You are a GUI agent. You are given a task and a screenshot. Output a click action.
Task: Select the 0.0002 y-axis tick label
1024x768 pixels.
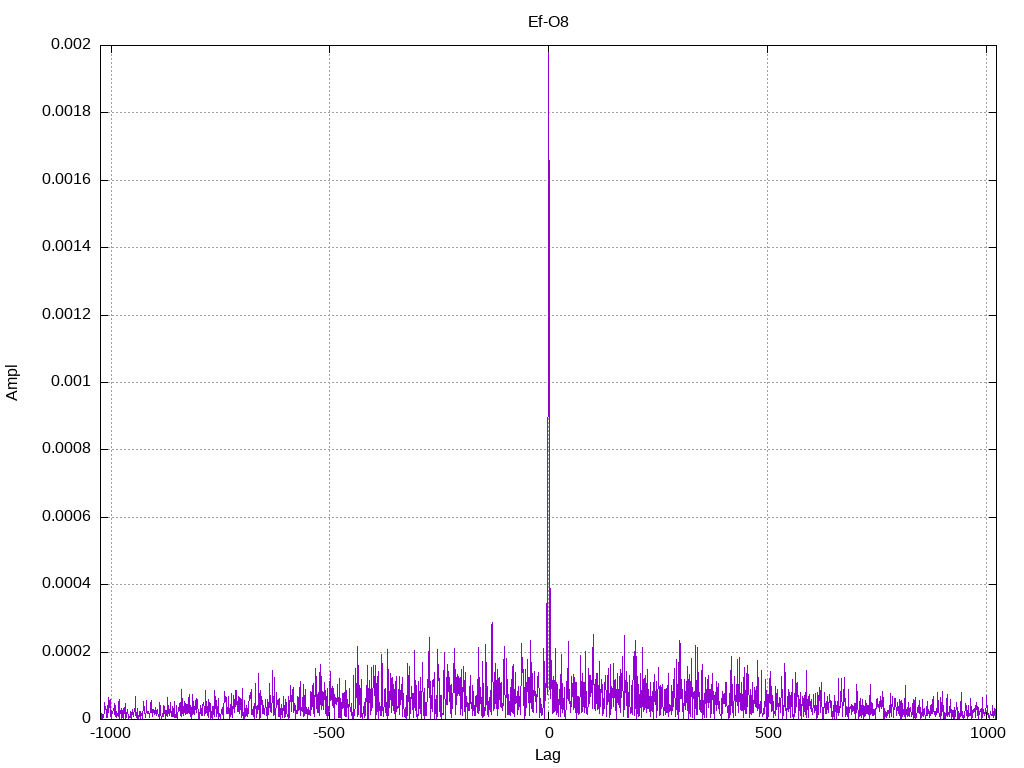click(66, 652)
